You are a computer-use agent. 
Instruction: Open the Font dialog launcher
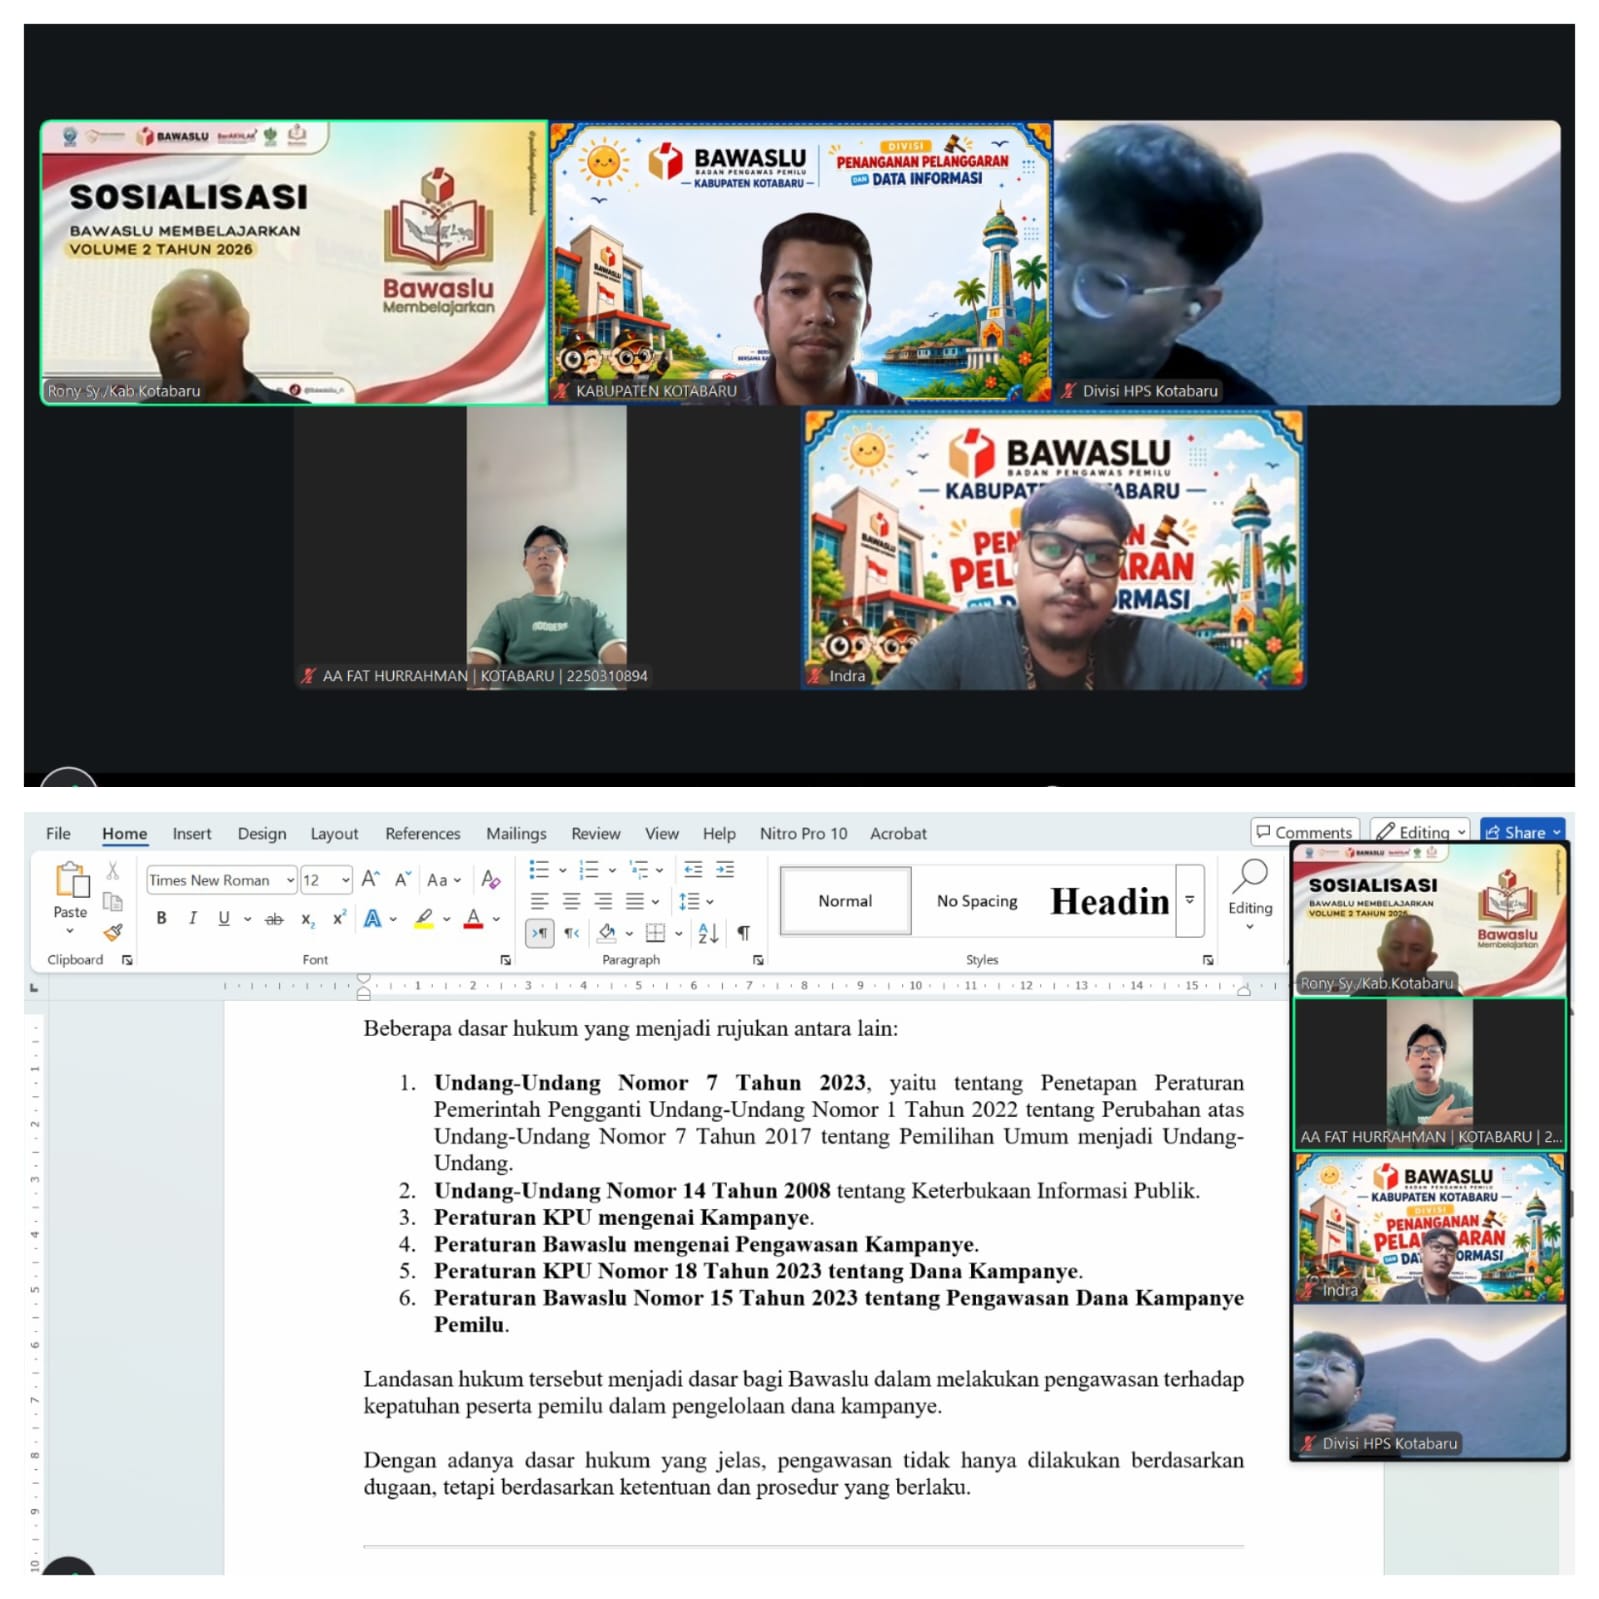505,960
